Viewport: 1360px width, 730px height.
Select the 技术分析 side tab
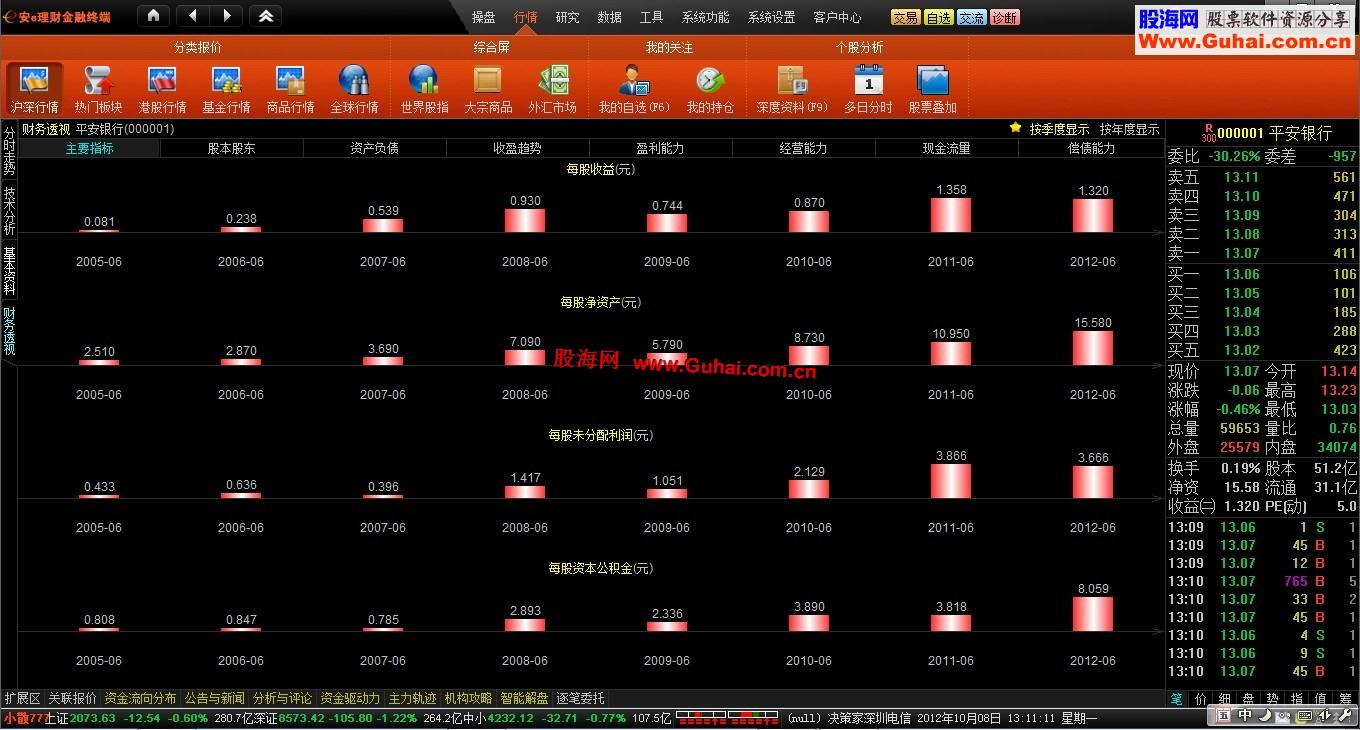coord(9,210)
